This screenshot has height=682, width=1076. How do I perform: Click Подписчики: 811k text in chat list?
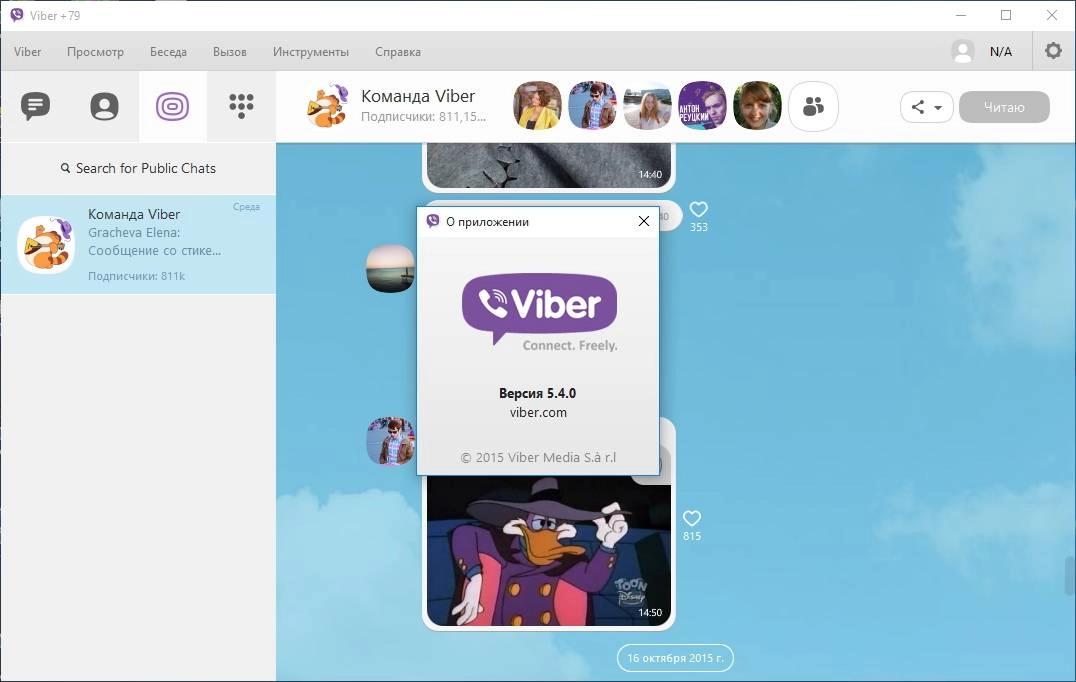(137, 276)
